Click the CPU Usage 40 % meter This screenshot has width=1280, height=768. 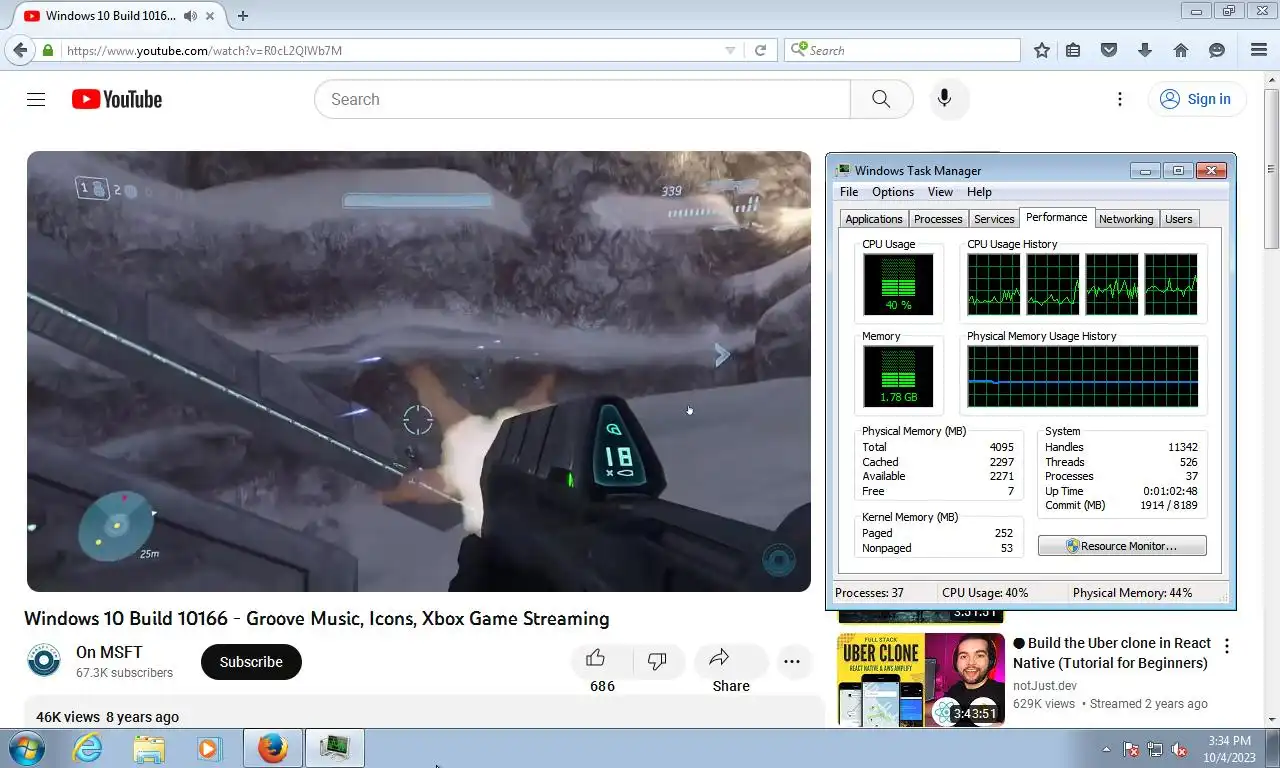[x=898, y=284]
